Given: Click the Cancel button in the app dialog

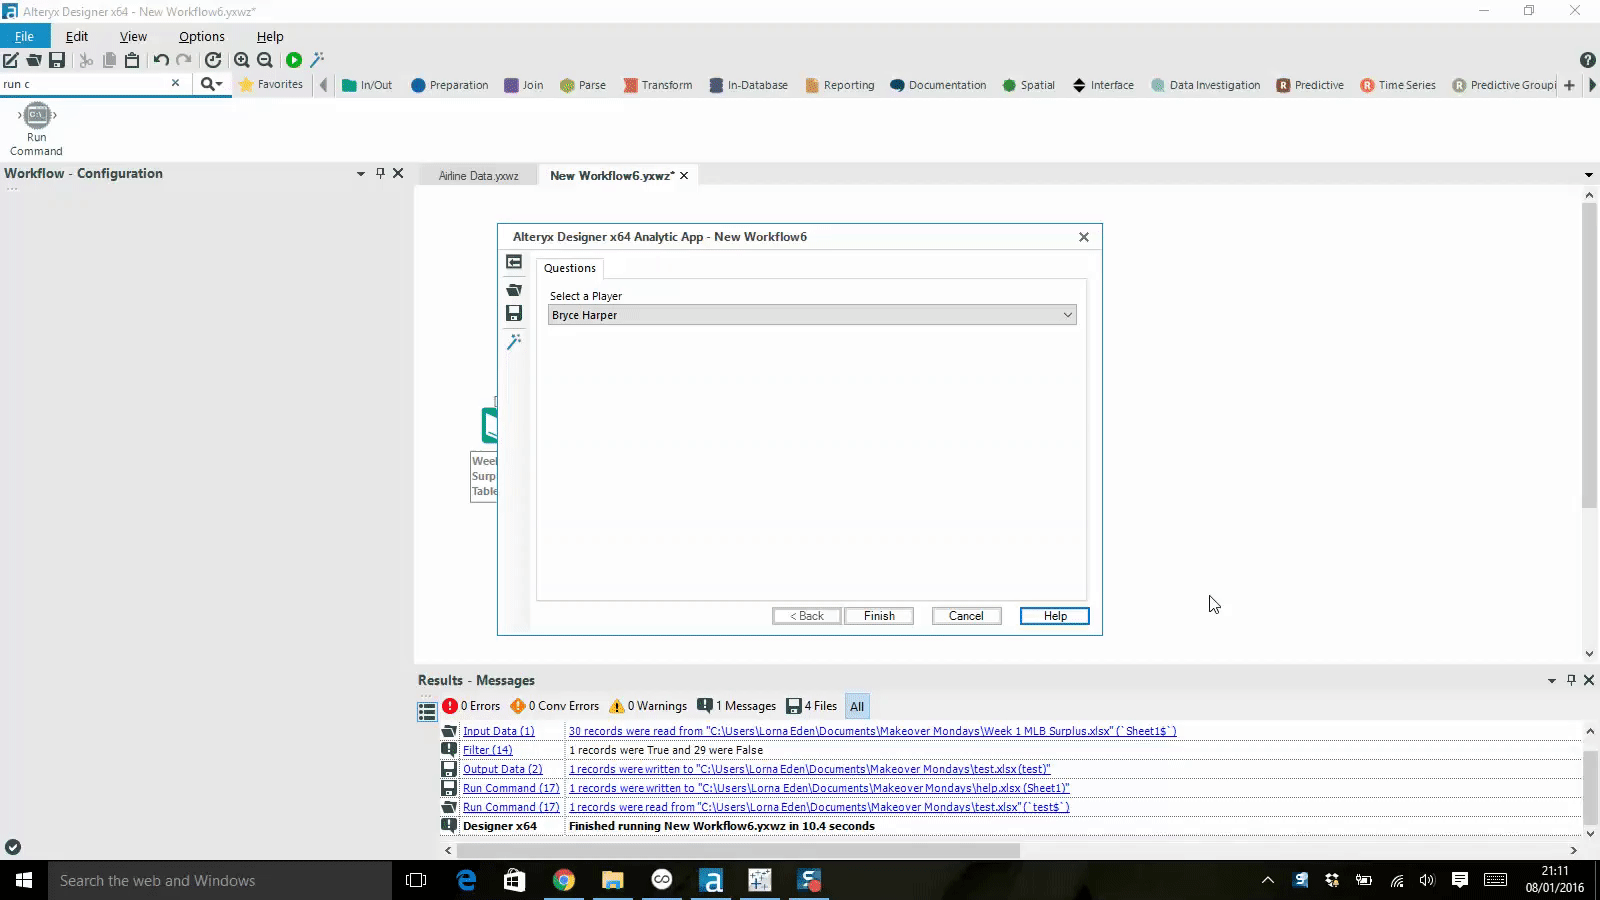Looking at the screenshot, I should coord(966,616).
